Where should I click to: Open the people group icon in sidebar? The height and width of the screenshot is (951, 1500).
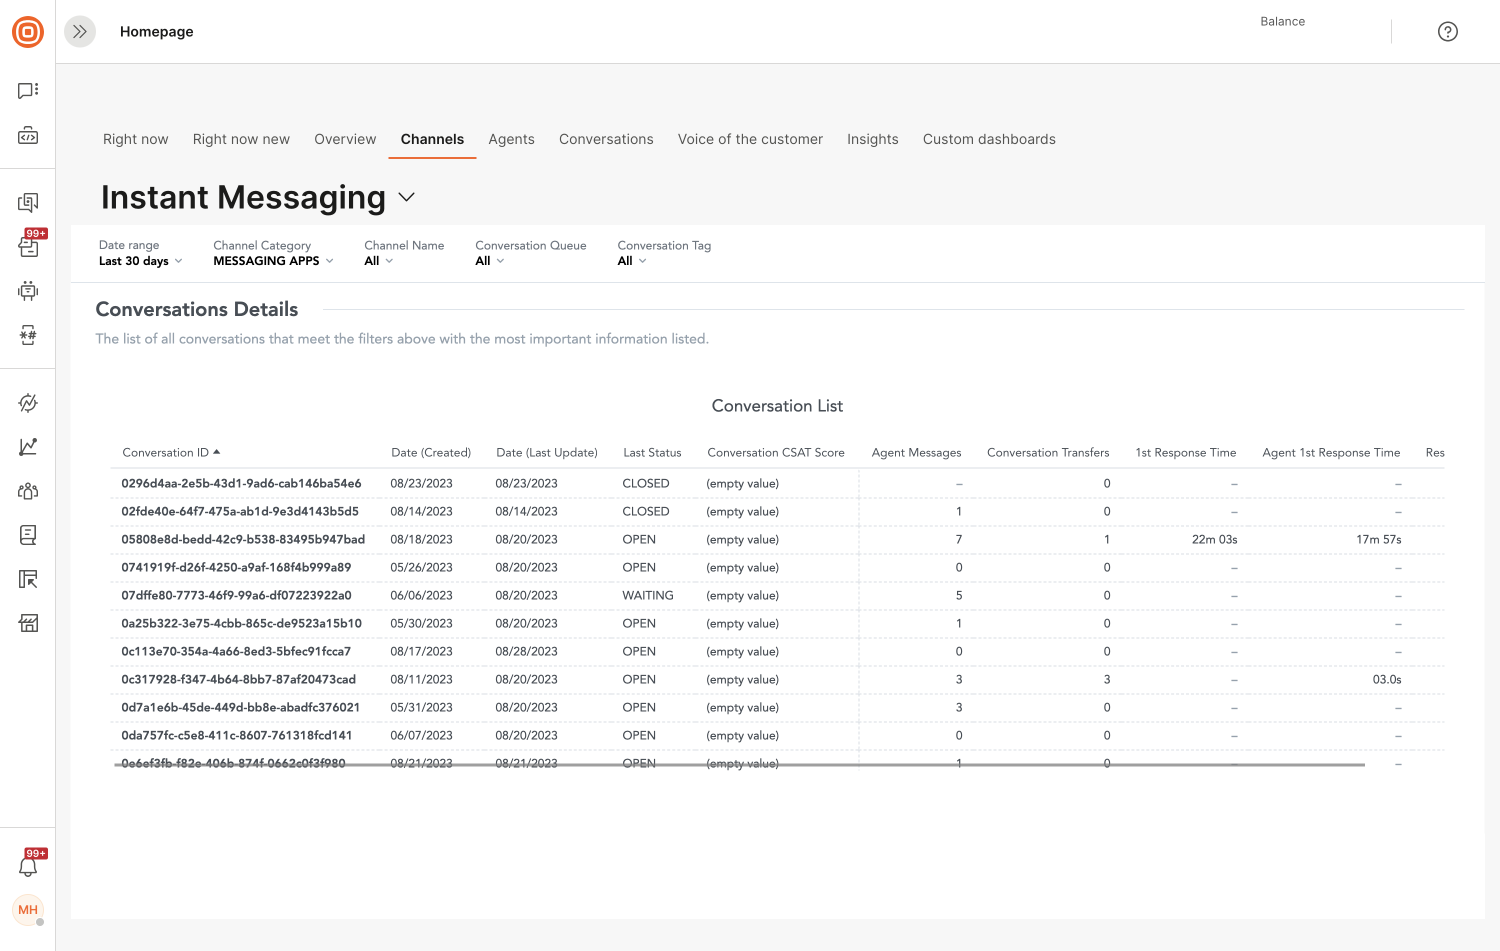[28, 491]
